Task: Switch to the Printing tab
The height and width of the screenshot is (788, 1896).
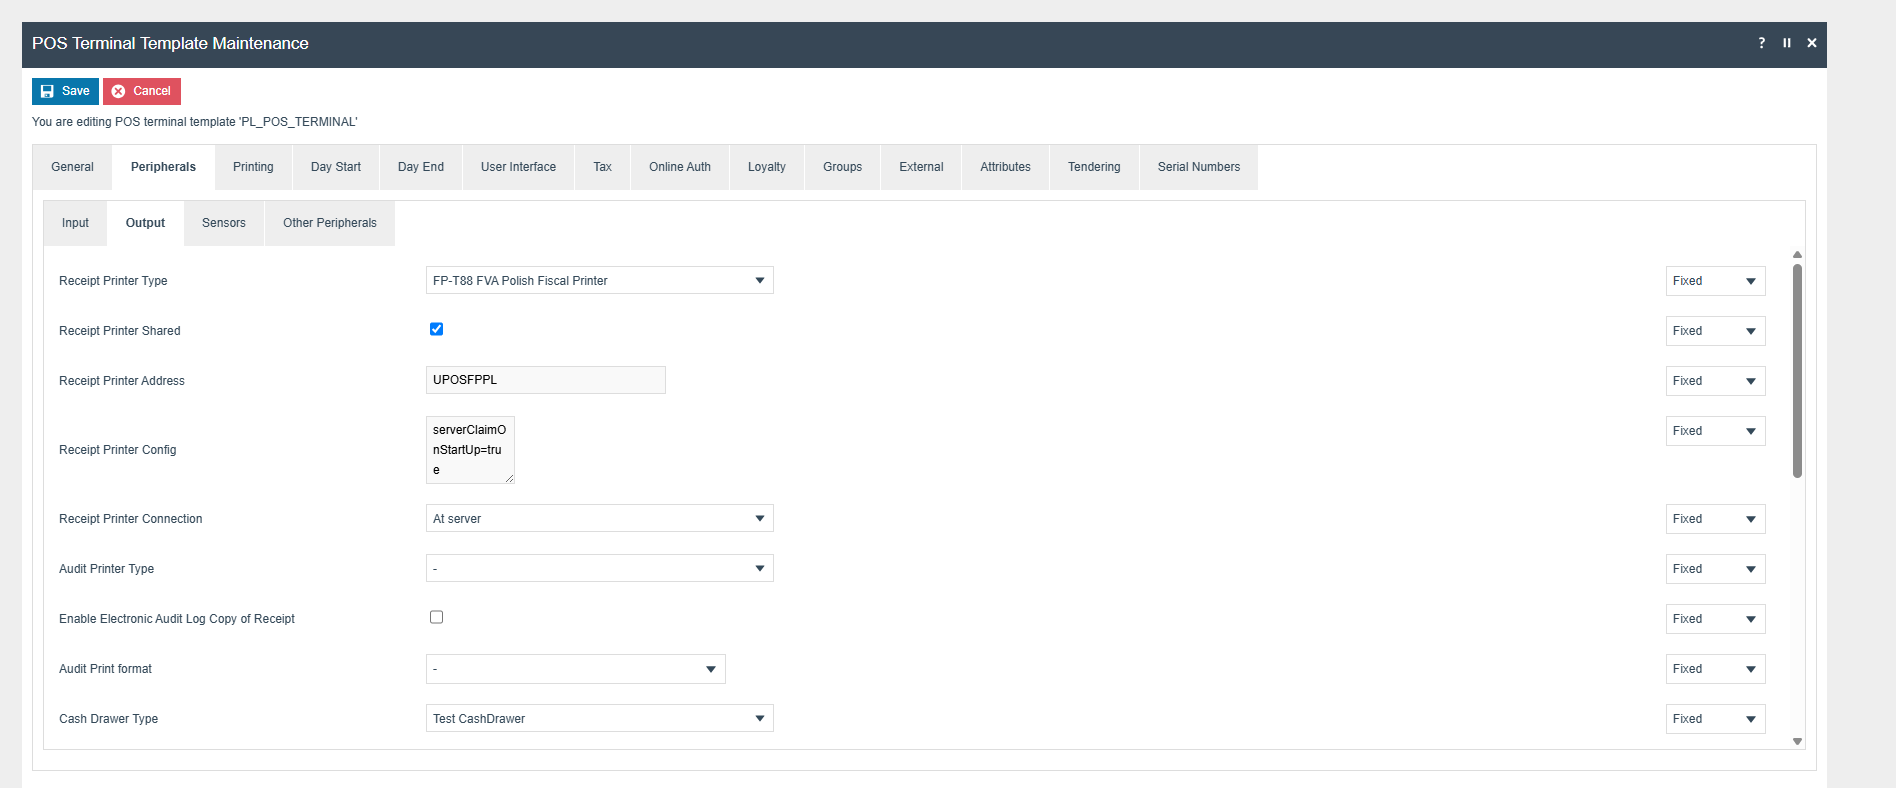Action: point(253,167)
